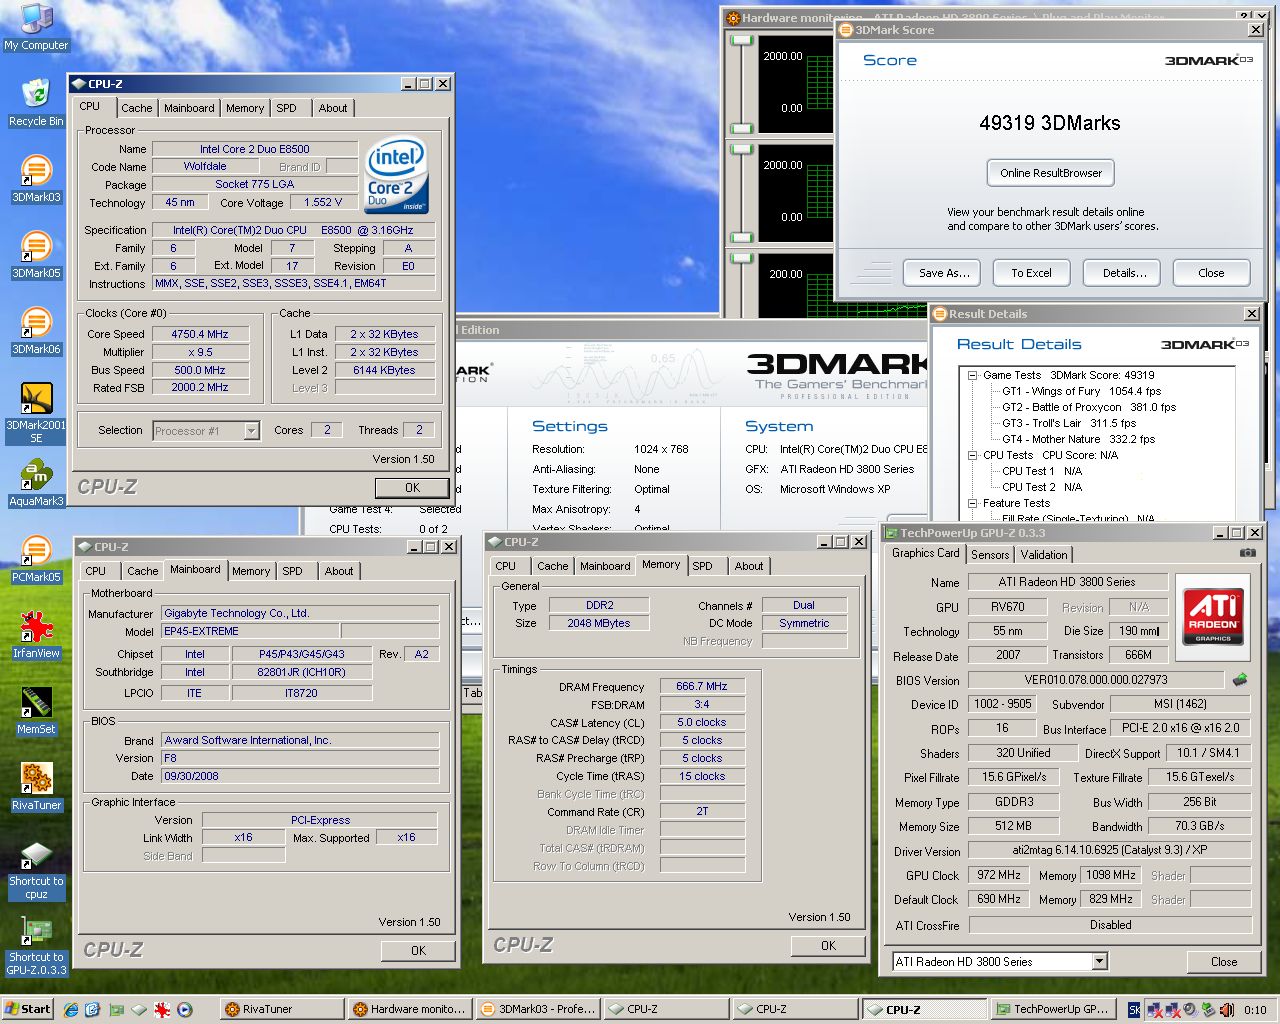This screenshot has width=1280, height=1024.
Task: Click the Hardware monitoring title bar sun icon
Action: (x=733, y=17)
